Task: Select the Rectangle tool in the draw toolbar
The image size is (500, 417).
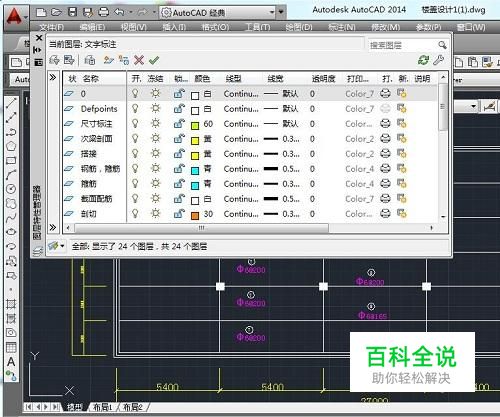Action: [11, 160]
